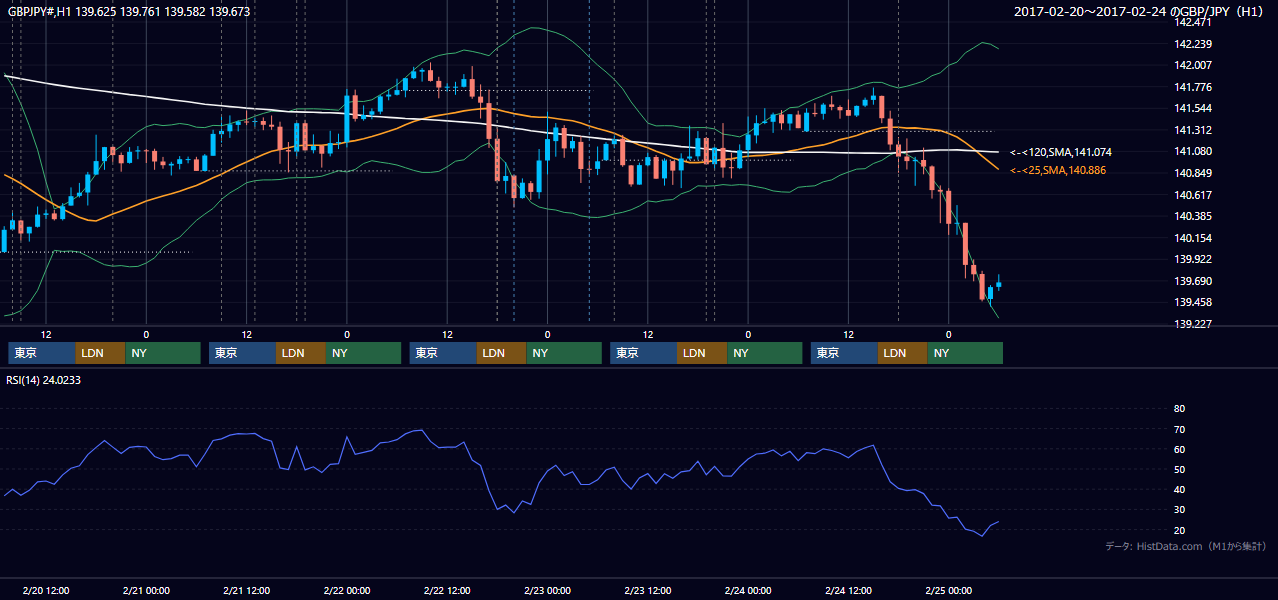This screenshot has height=600, width=1278.
Task: Click the LDN session box for 2/20
Action: (100, 353)
